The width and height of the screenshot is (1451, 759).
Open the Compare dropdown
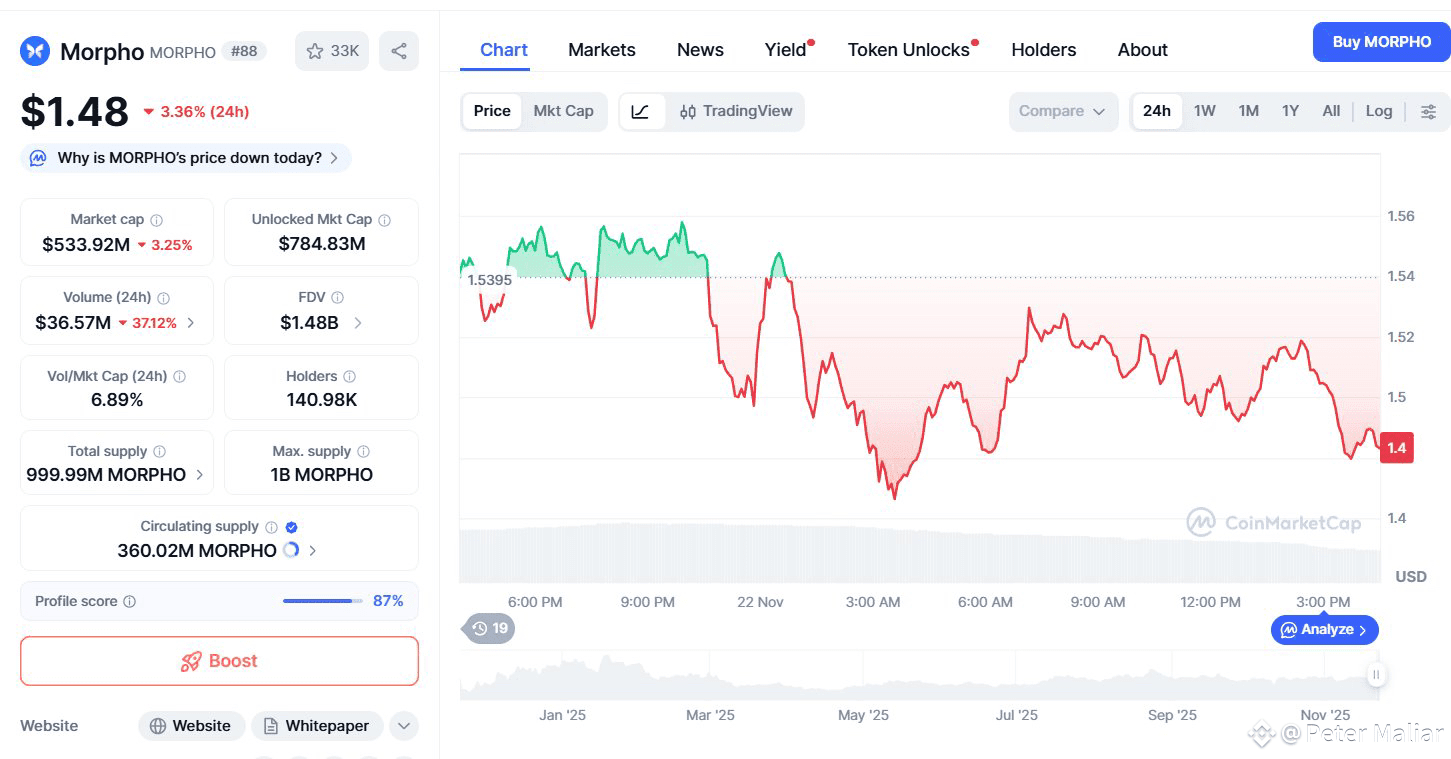(x=1062, y=111)
